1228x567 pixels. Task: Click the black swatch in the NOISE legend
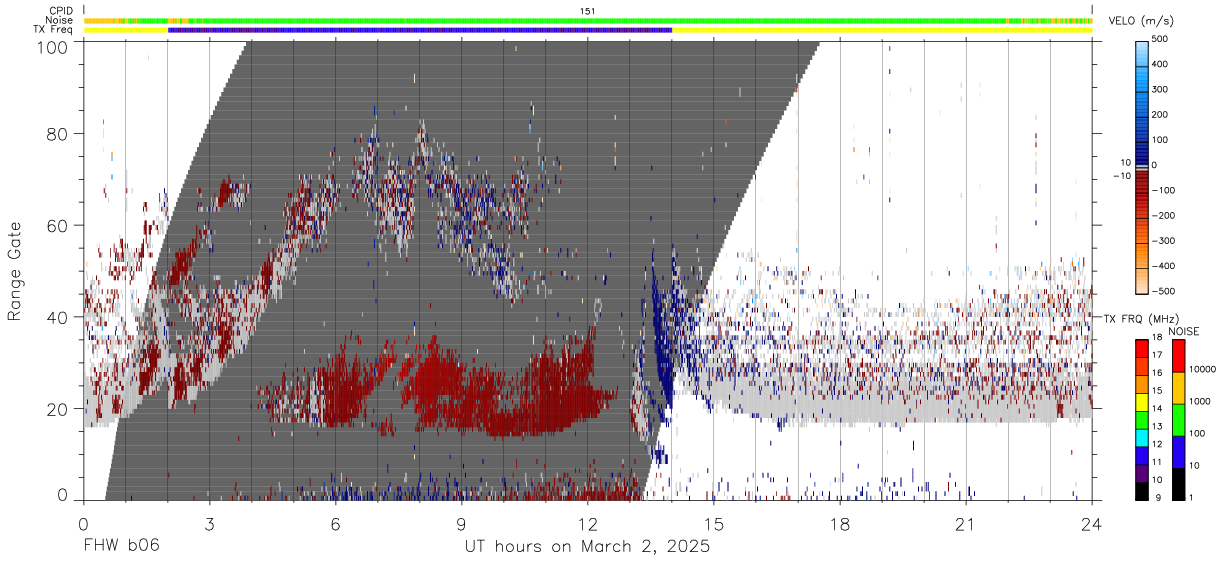pos(1177,484)
